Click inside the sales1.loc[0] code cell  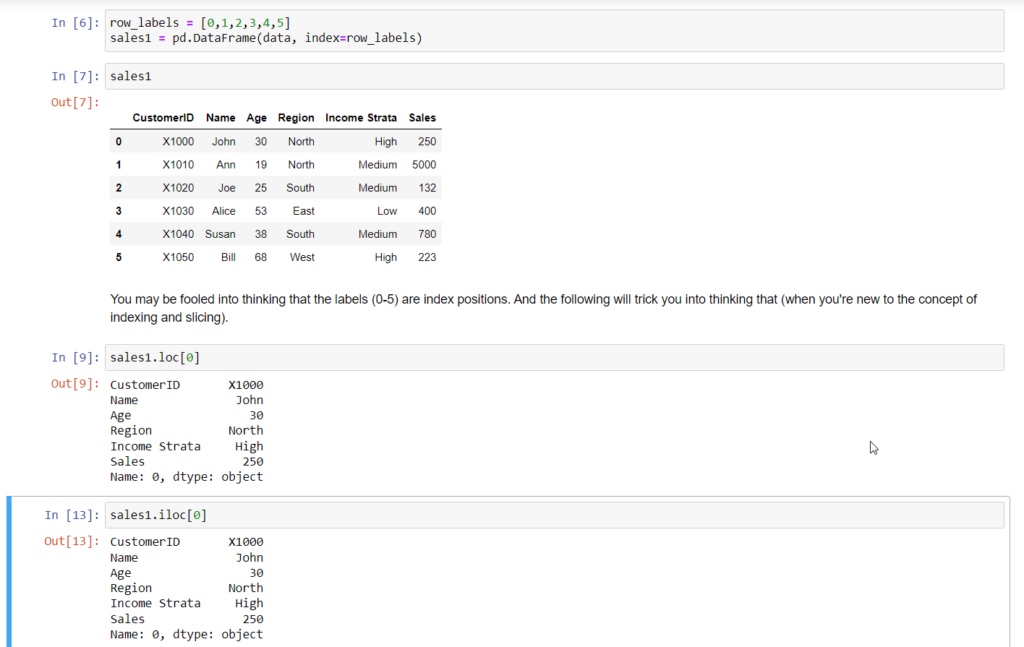300,357
